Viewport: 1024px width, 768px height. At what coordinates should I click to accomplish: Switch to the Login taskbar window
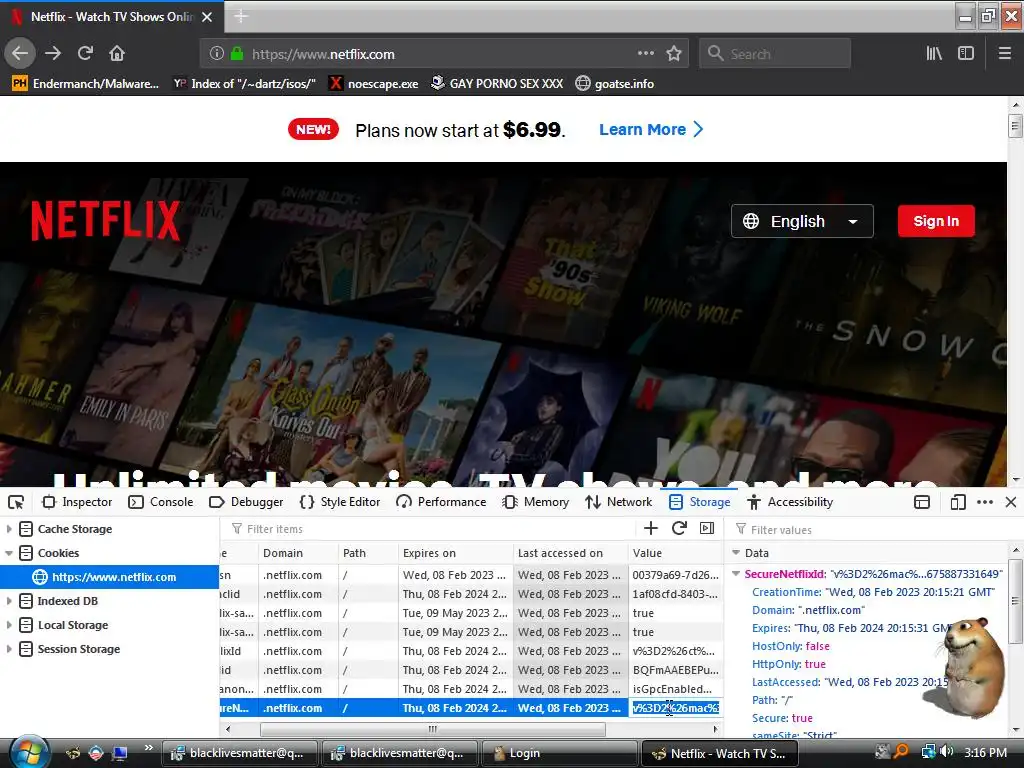(559, 753)
